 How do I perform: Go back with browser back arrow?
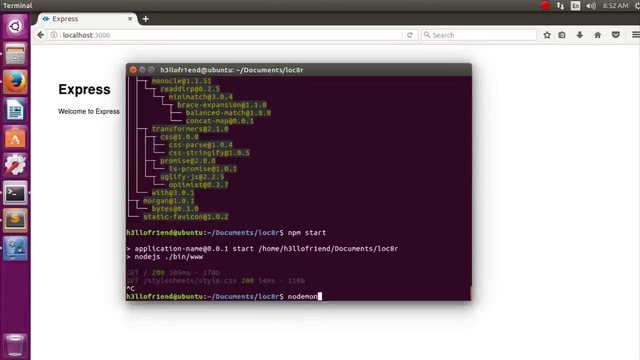pos(40,35)
